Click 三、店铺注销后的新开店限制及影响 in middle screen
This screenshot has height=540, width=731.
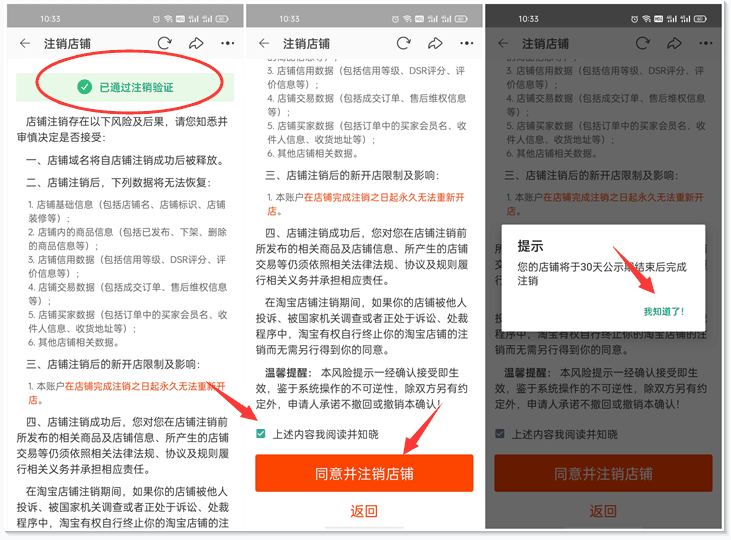click(352, 175)
